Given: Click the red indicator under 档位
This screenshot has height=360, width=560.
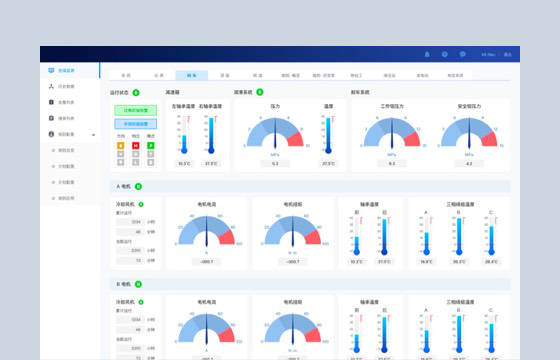Looking at the screenshot, I should point(136,146).
